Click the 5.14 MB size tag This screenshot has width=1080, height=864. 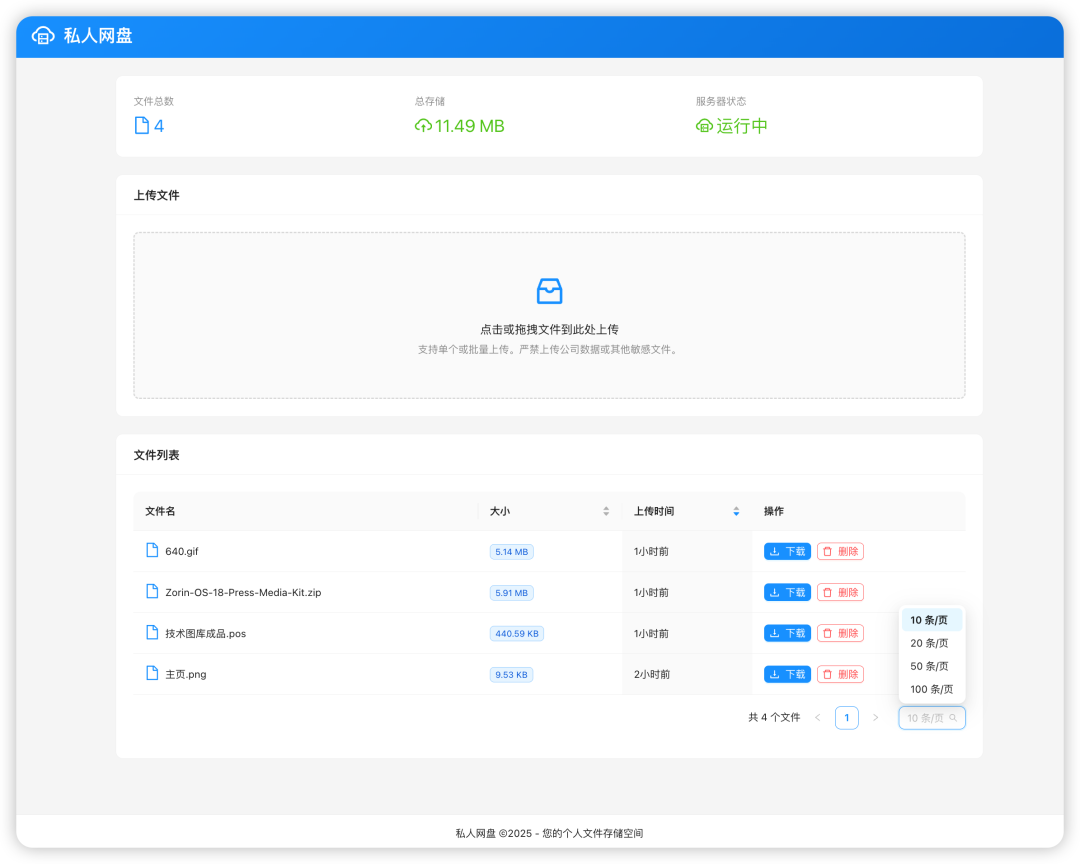[512, 552]
